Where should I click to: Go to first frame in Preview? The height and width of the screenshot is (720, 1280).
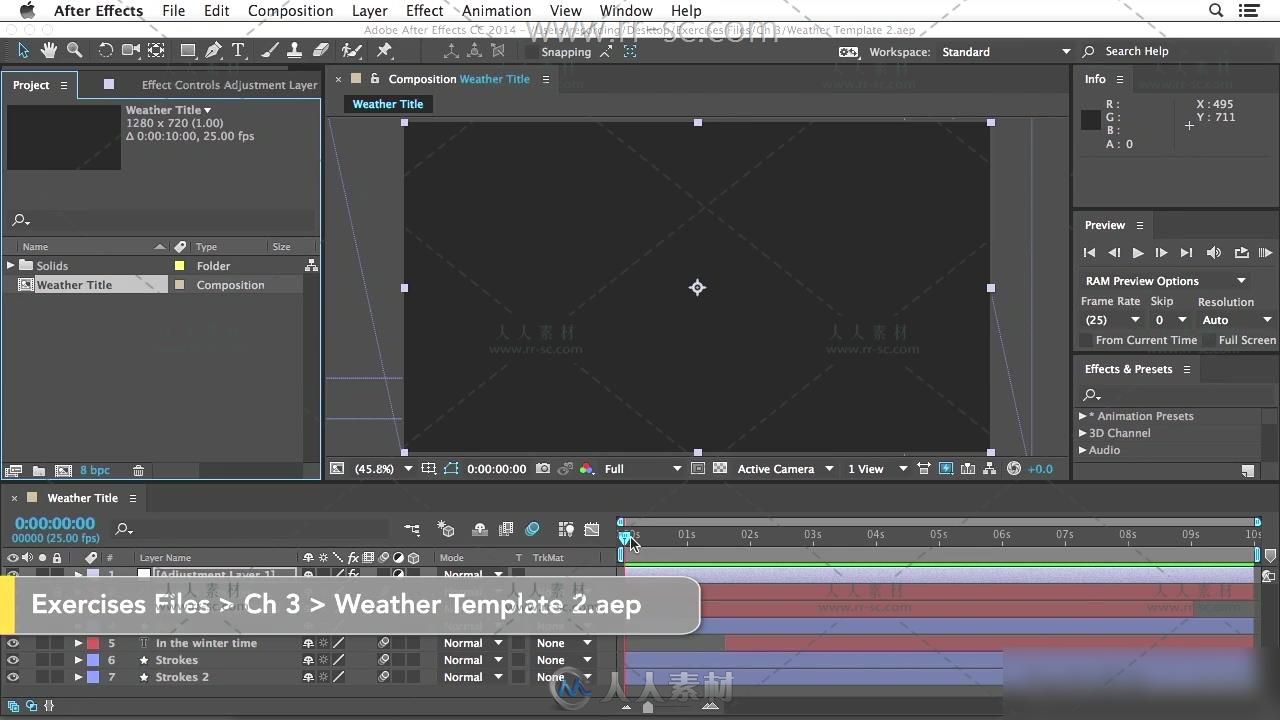coord(1090,253)
